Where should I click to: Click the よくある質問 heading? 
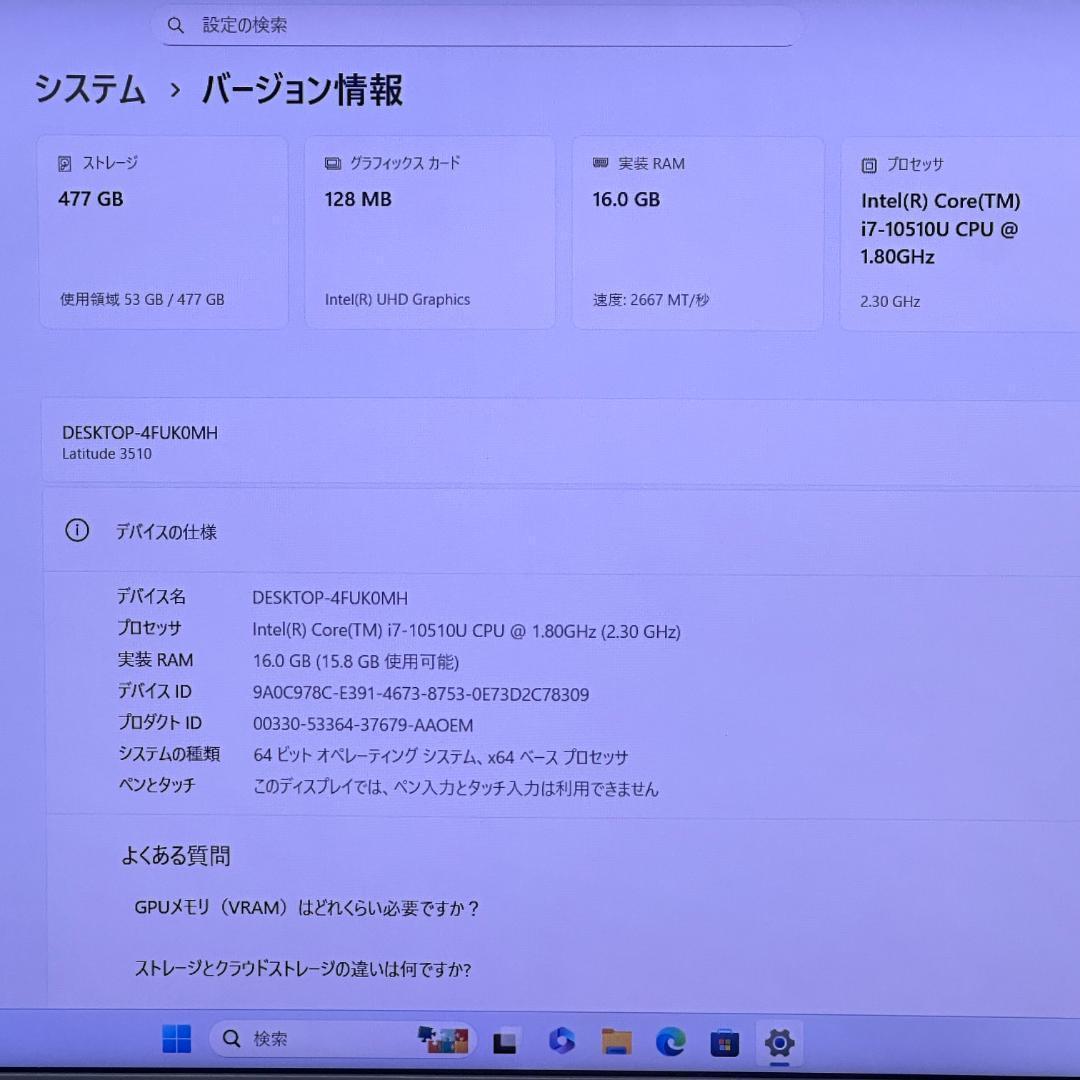pyautogui.click(x=176, y=856)
